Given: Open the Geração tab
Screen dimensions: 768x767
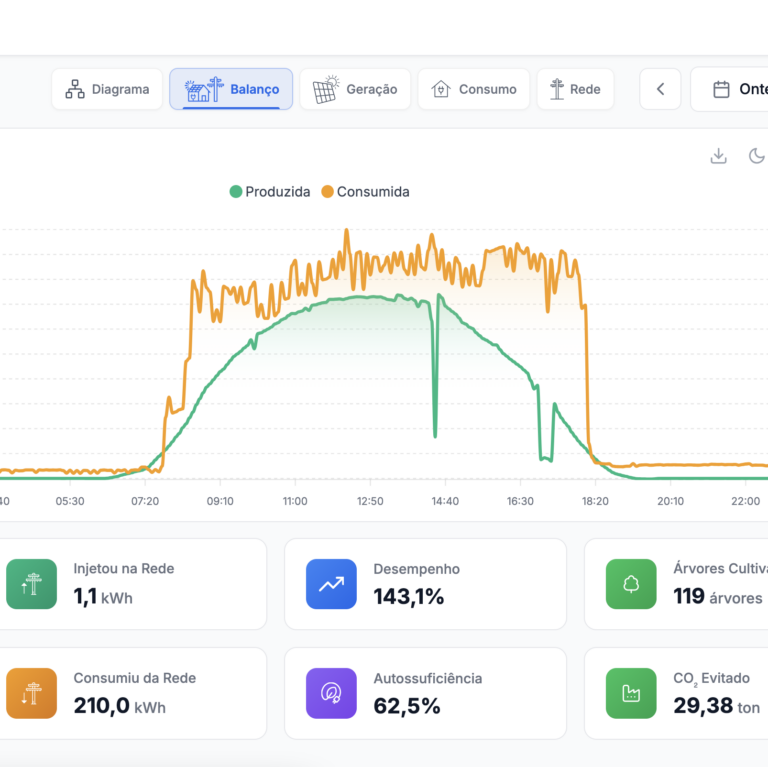Looking at the screenshot, I should click(355, 89).
